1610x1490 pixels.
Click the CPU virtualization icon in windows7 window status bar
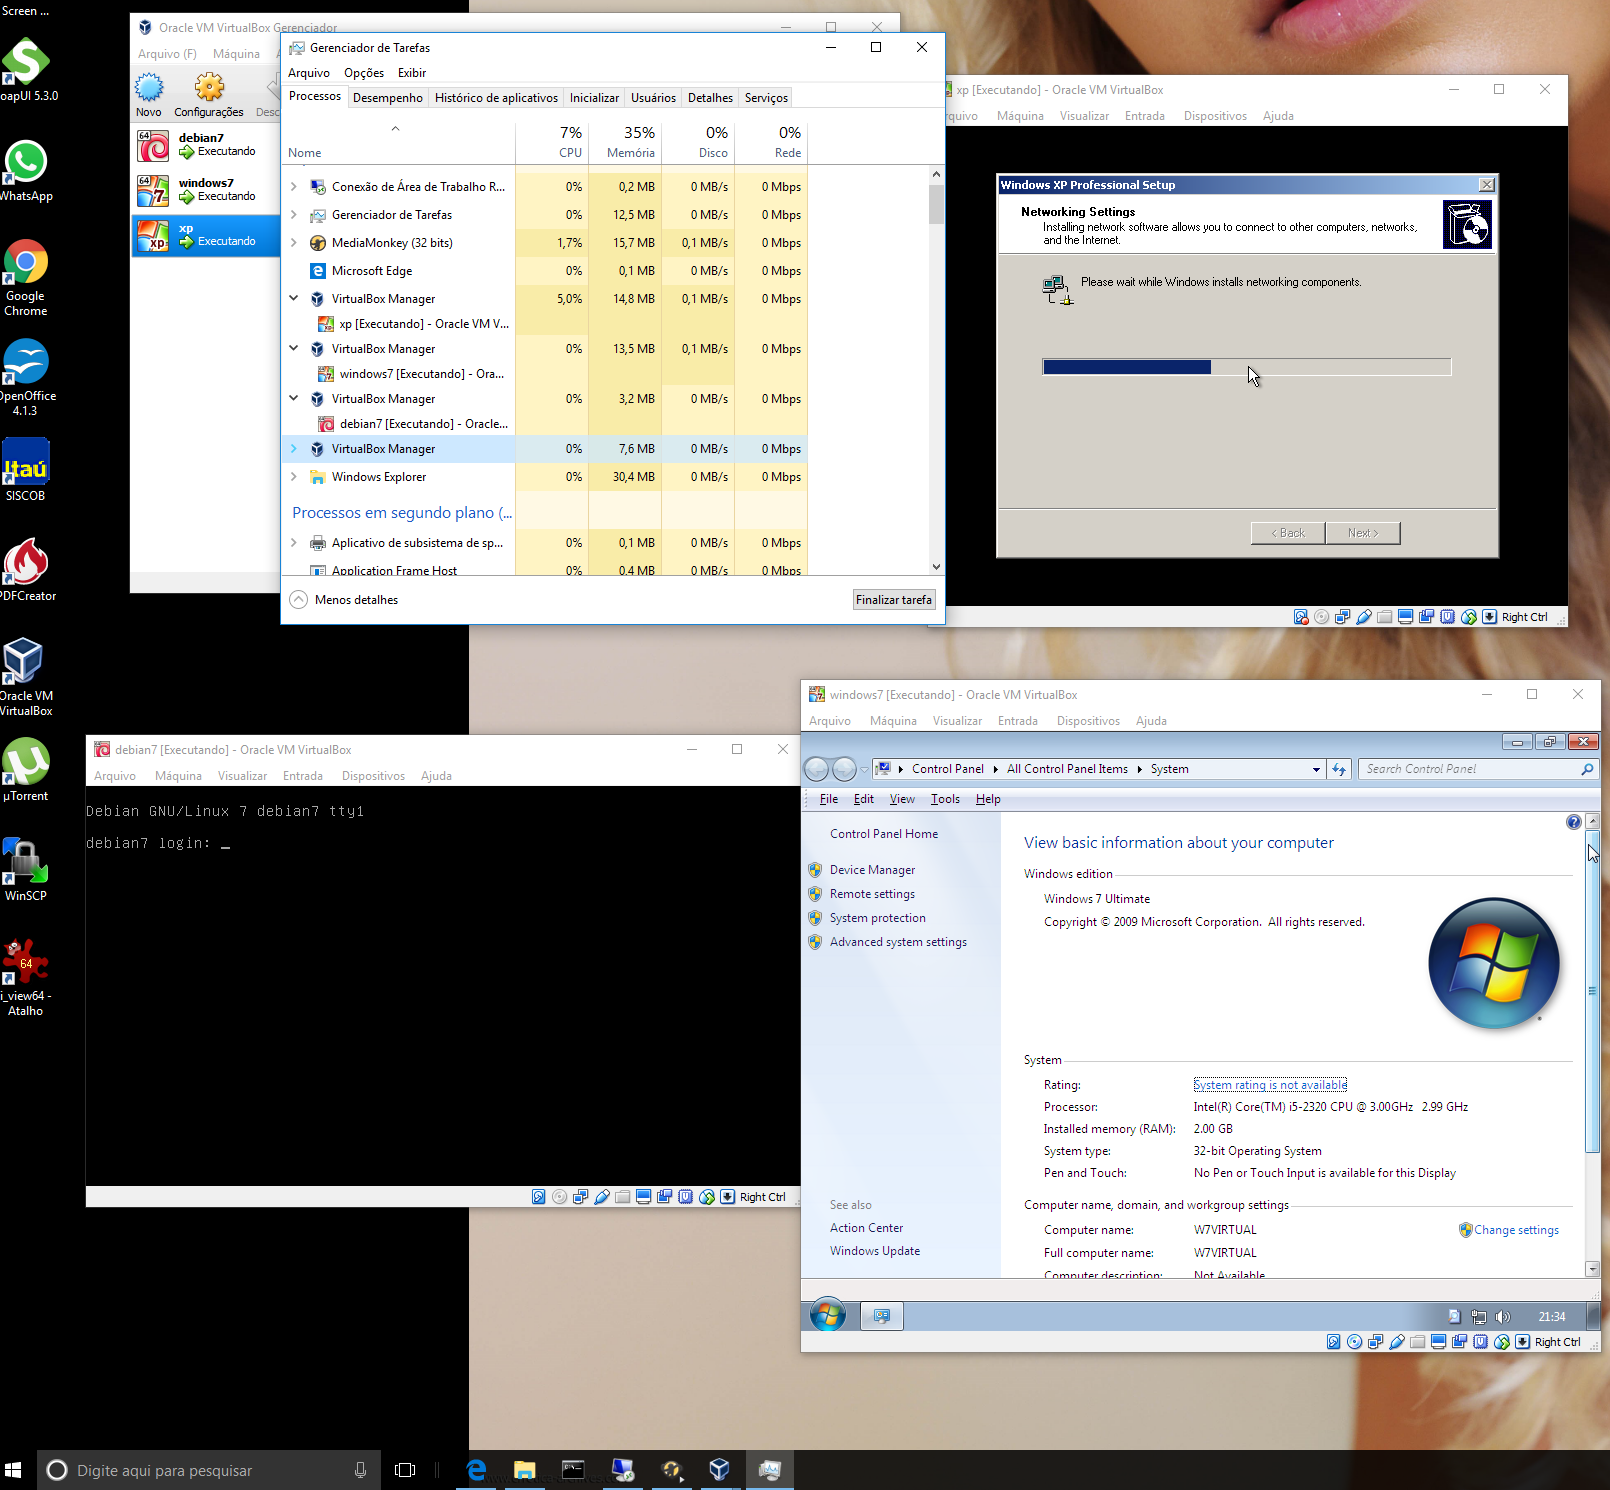[x=1481, y=1342]
